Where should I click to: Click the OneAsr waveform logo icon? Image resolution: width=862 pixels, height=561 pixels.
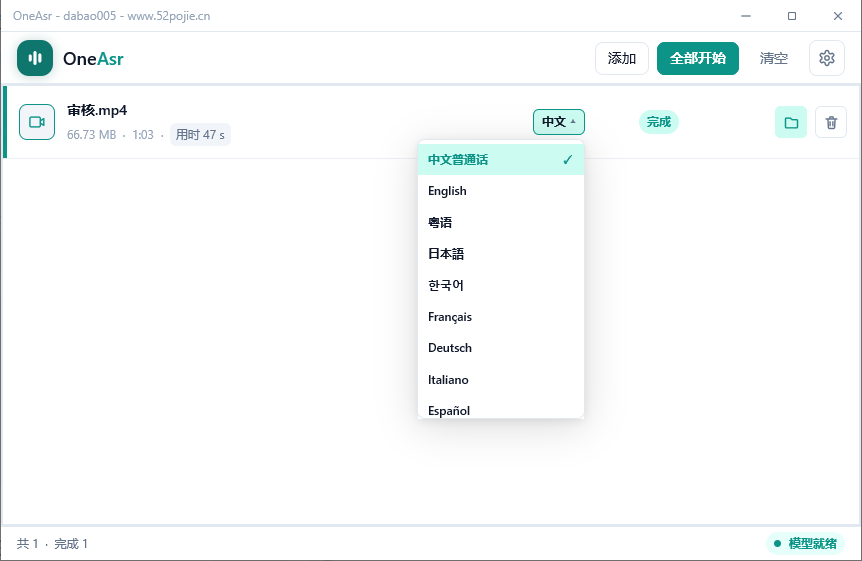pyautogui.click(x=35, y=58)
